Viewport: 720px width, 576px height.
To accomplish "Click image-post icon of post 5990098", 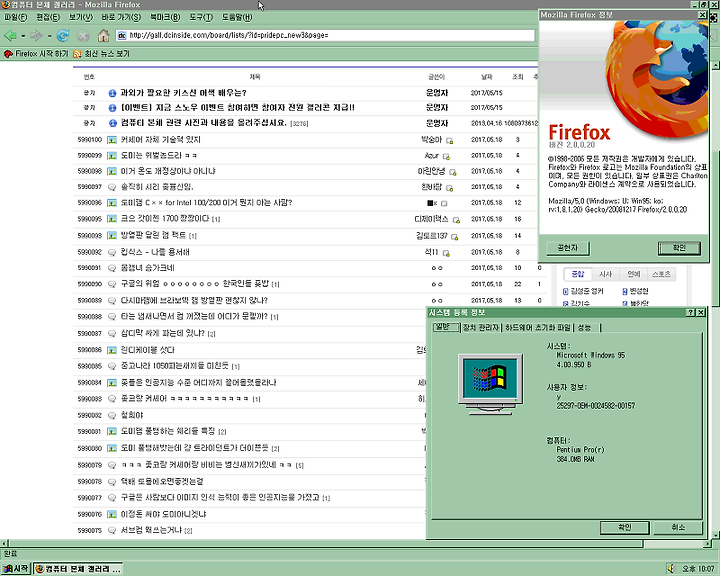I will pos(112,172).
